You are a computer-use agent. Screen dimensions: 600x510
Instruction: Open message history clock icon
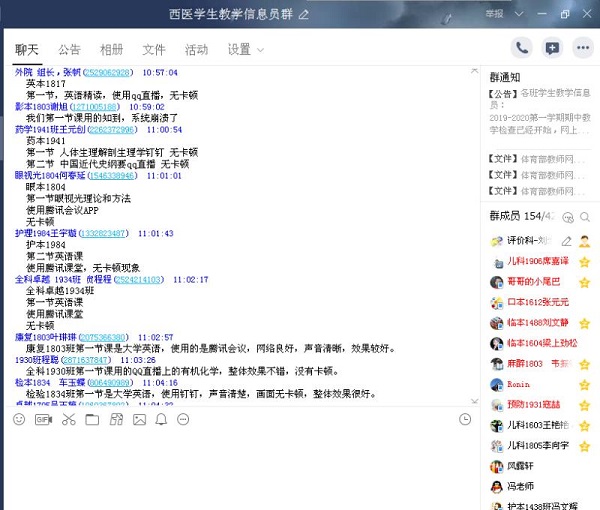(x=465, y=420)
